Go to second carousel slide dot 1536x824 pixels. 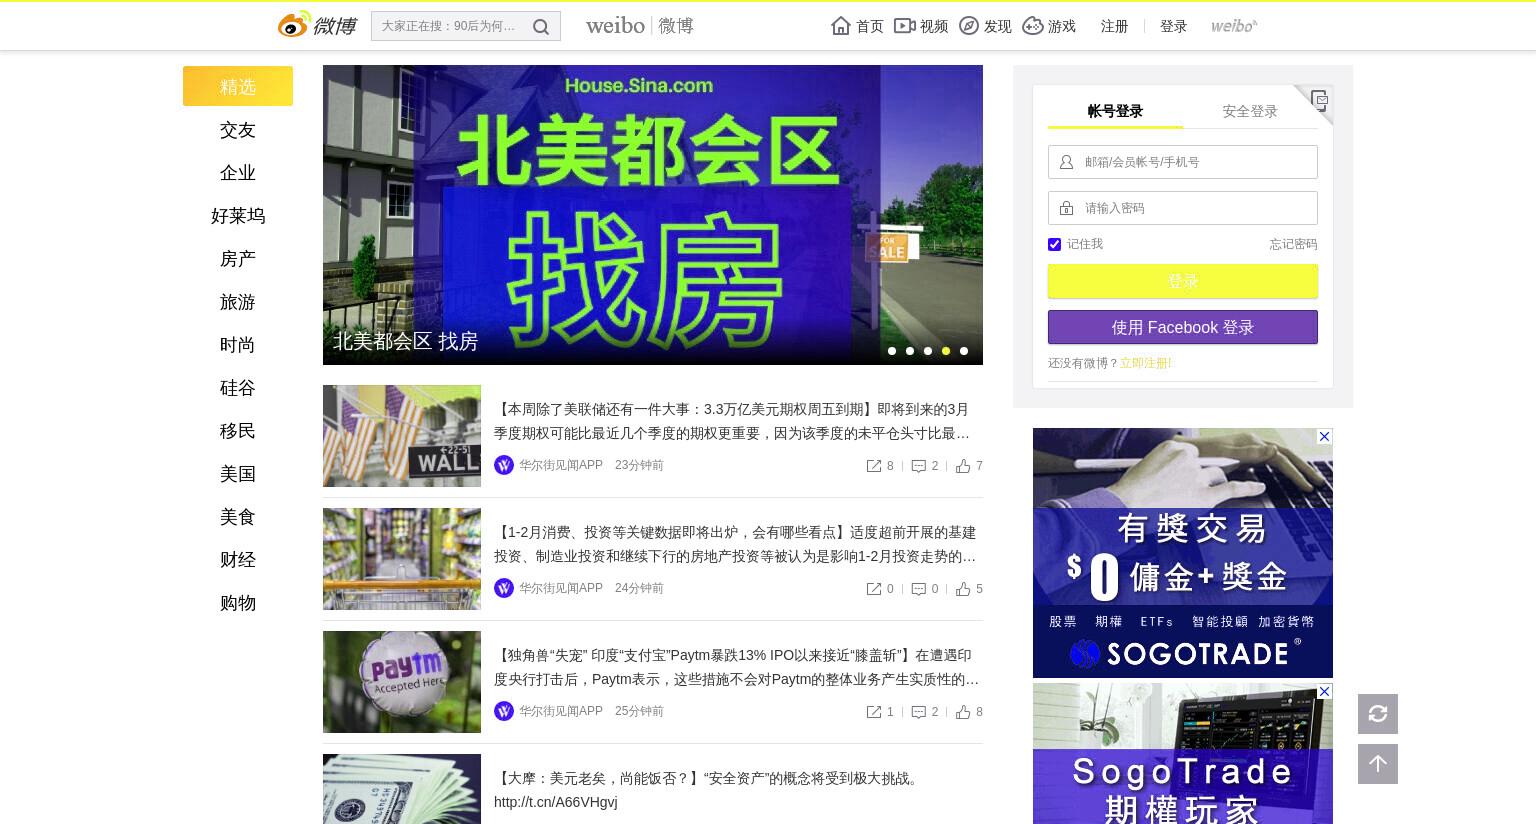coord(910,351)
